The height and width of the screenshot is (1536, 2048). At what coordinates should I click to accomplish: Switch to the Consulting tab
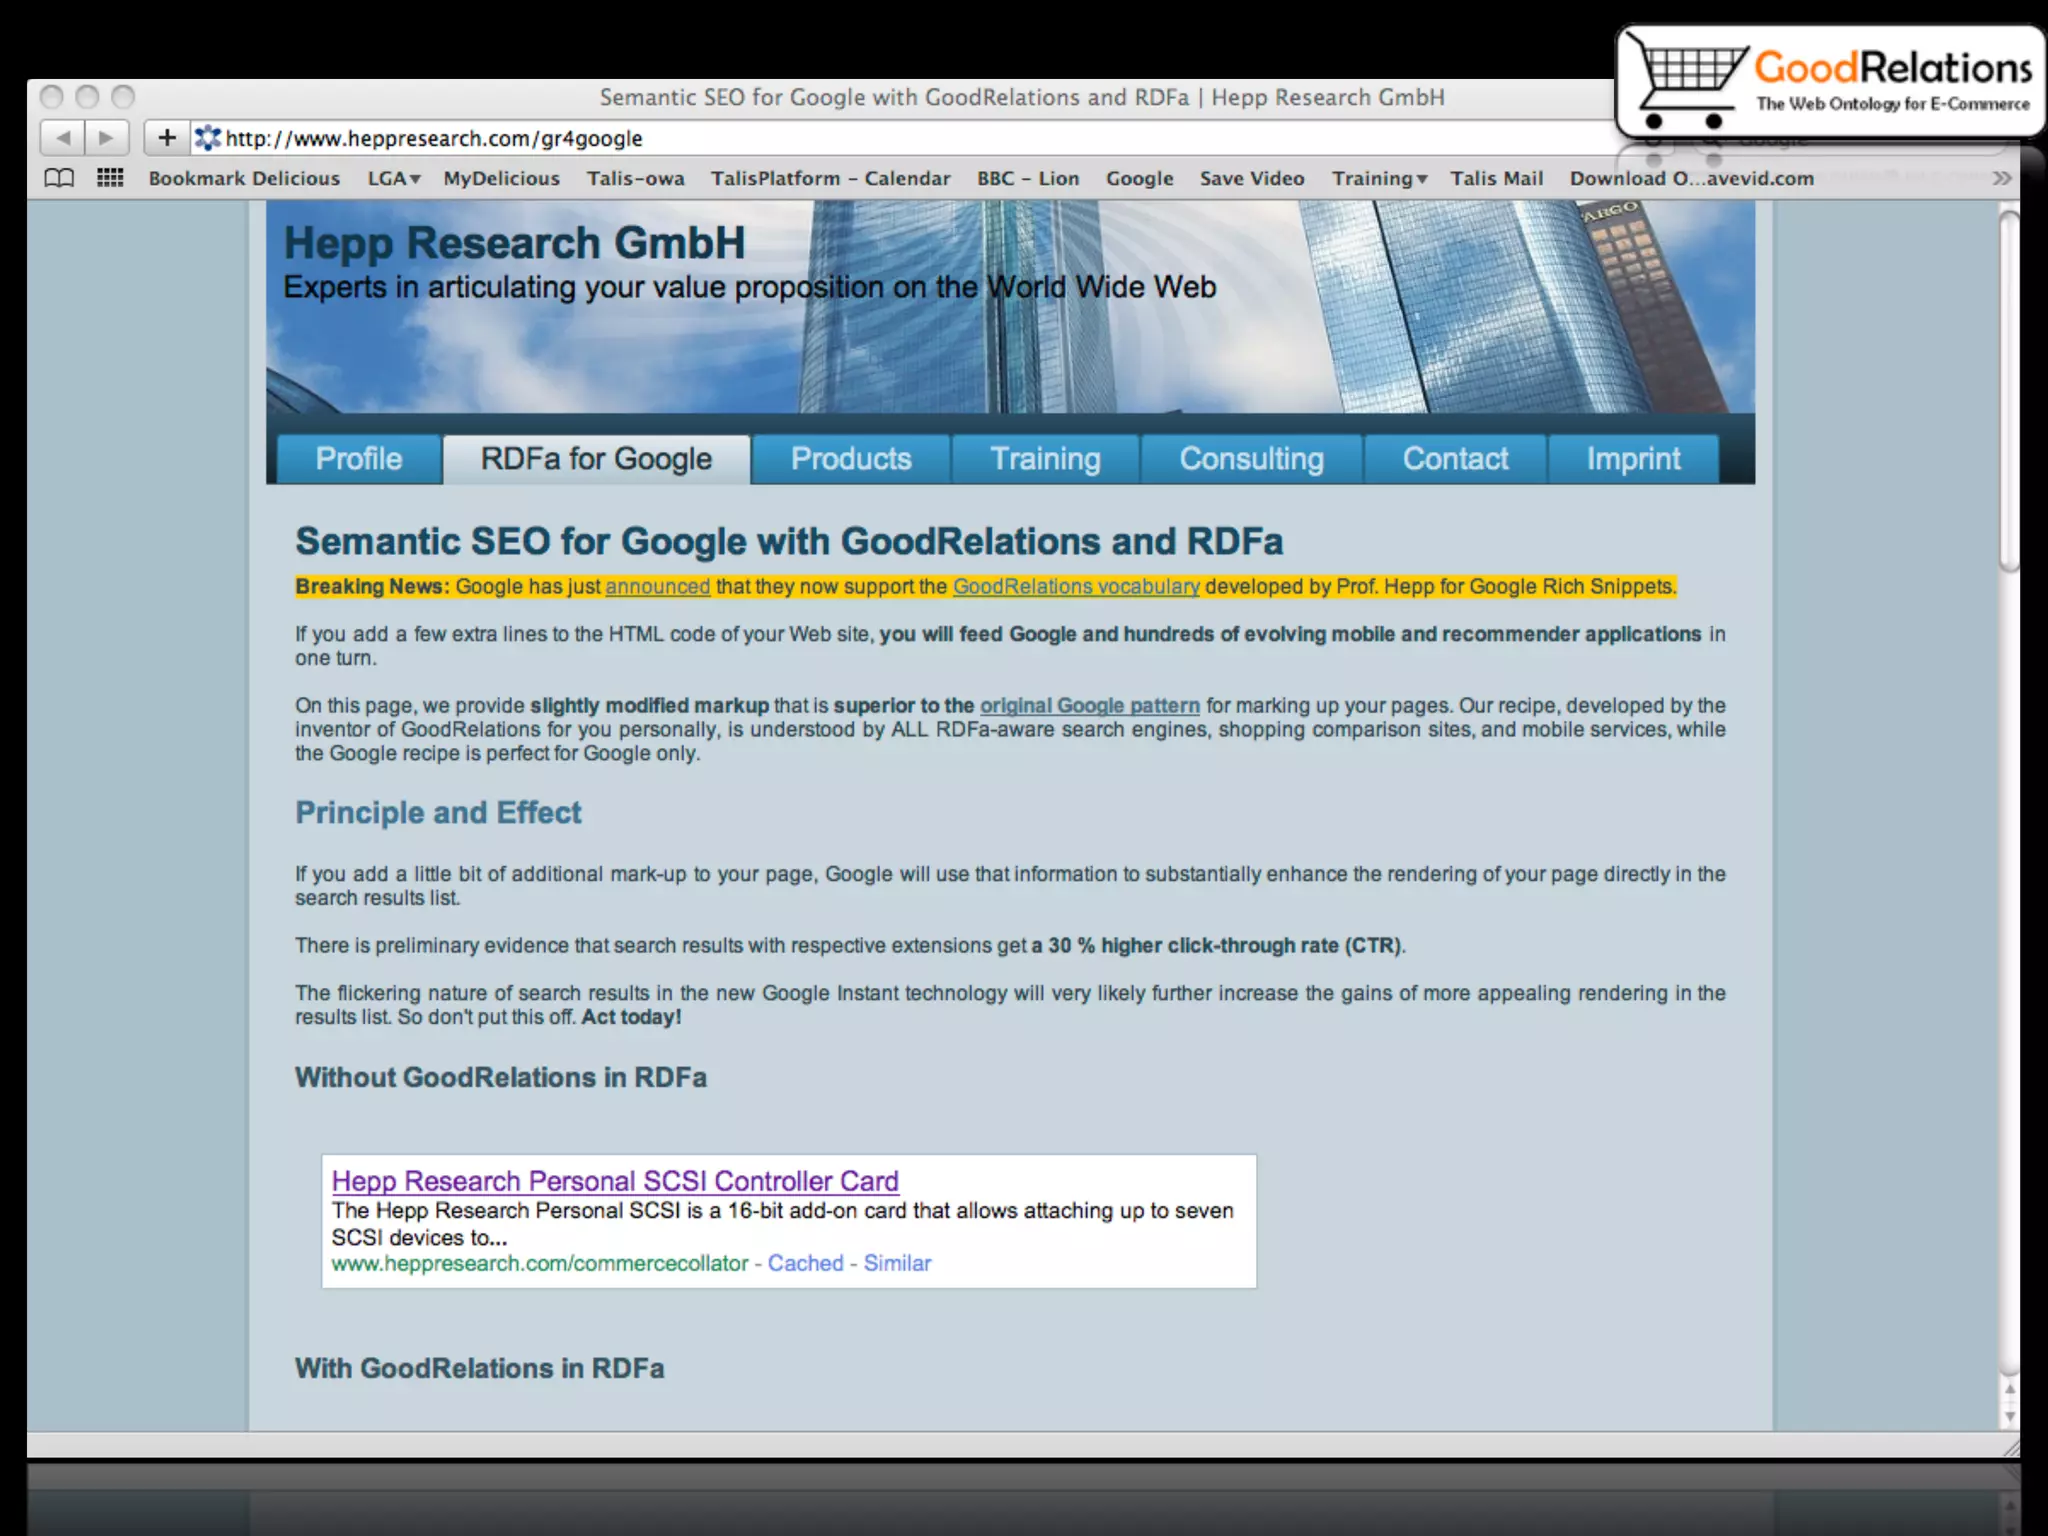[x=1251, y=459]
